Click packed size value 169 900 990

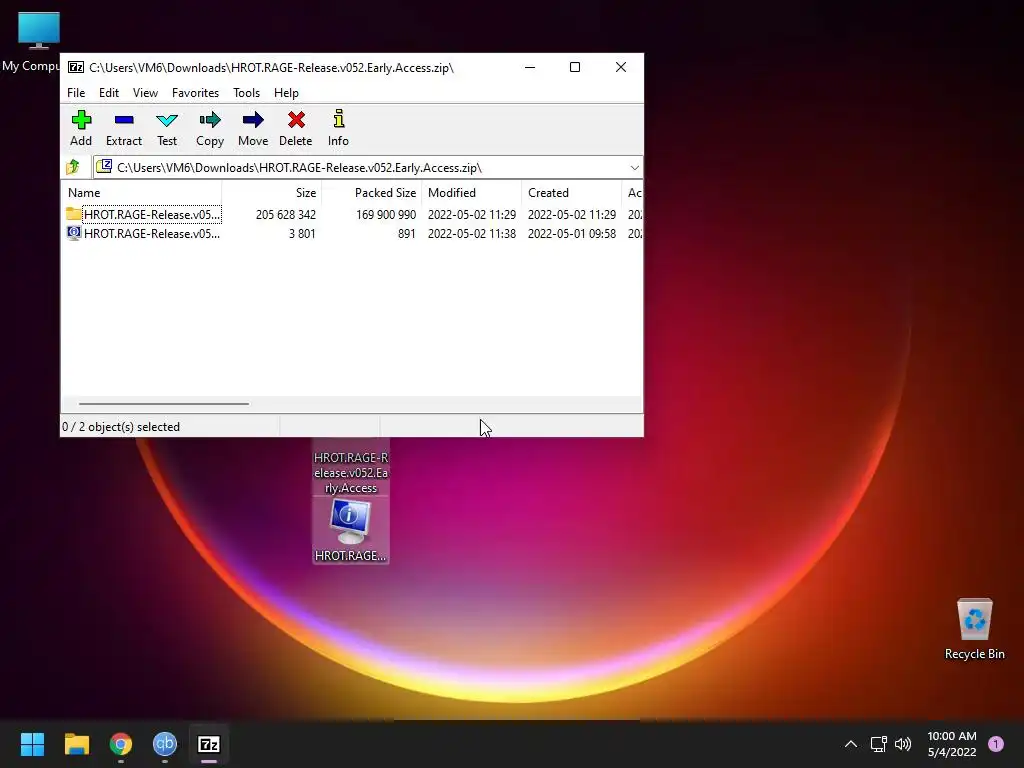point(385,214)
